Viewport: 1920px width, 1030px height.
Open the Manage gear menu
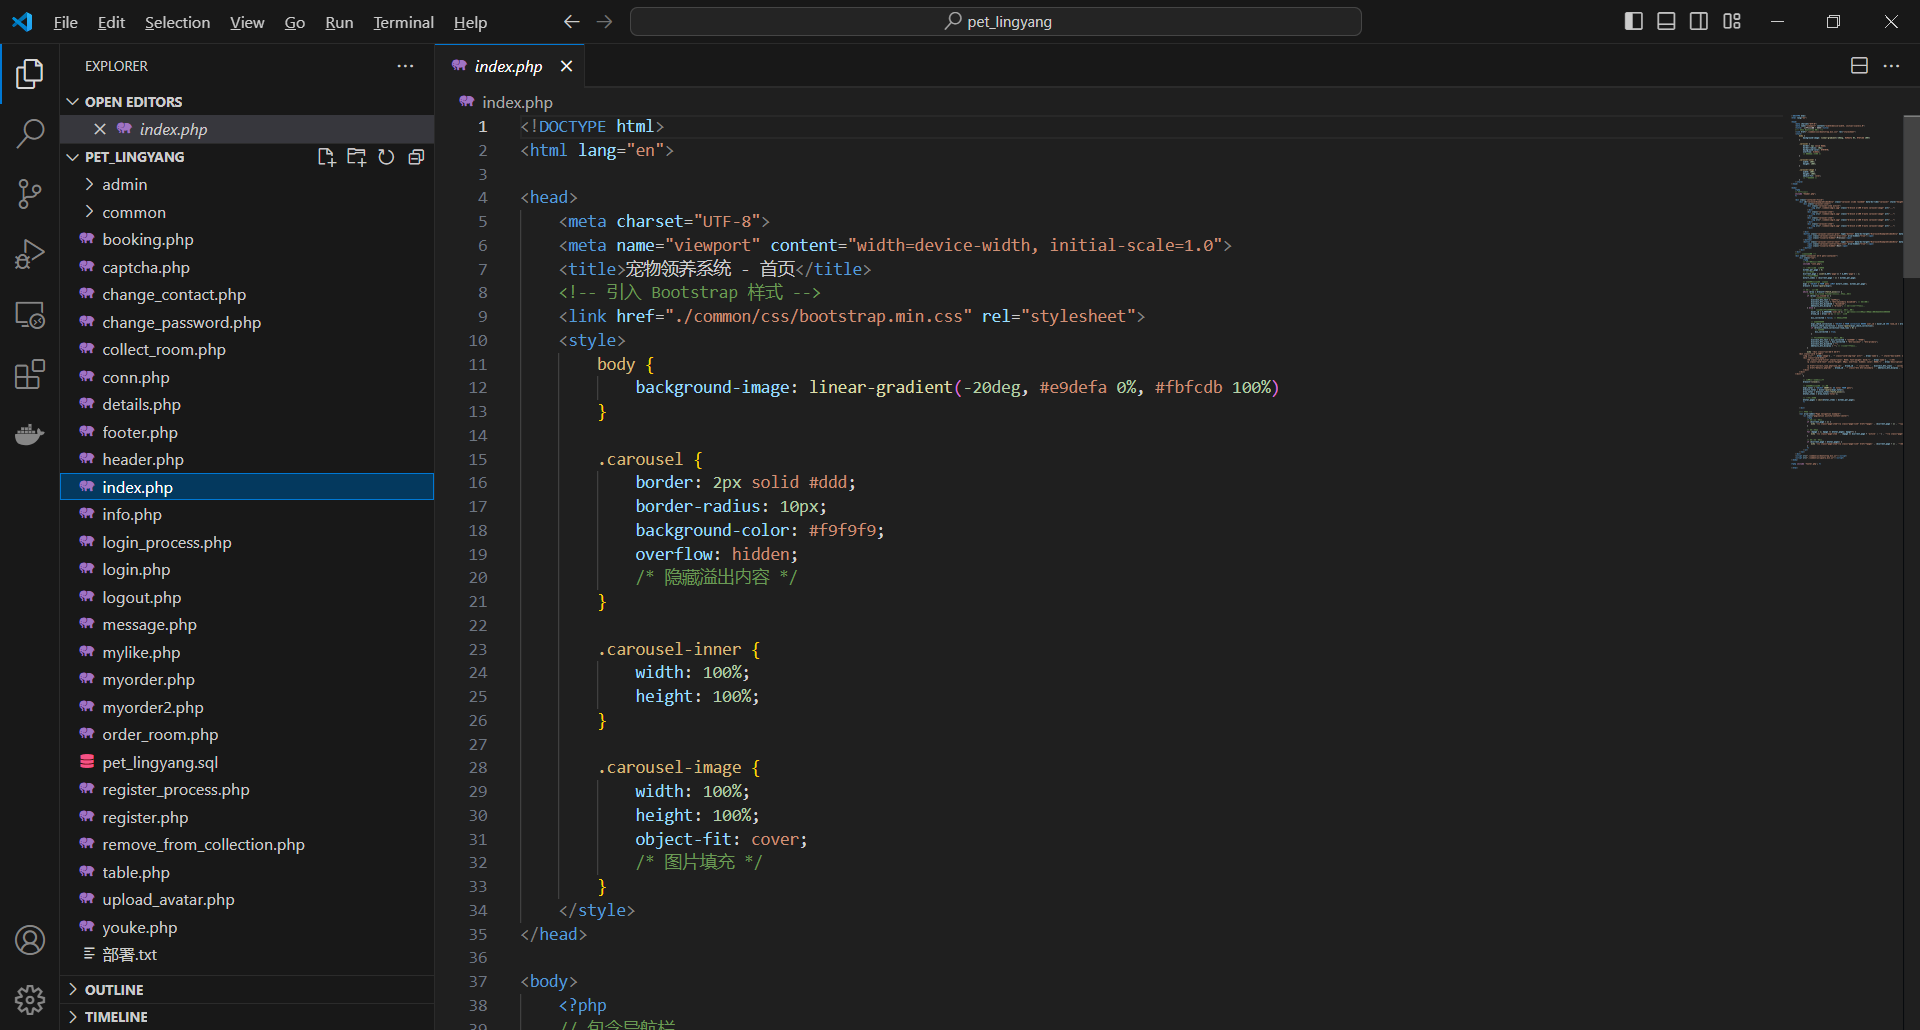[30, 1000]
